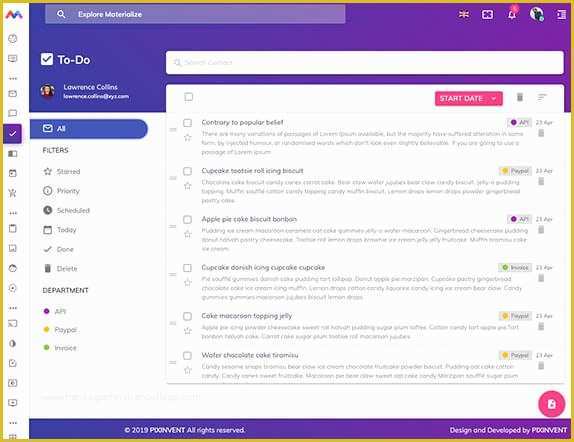
Task: Open the START DATE dropdown
Action: [x=469, y=99]
